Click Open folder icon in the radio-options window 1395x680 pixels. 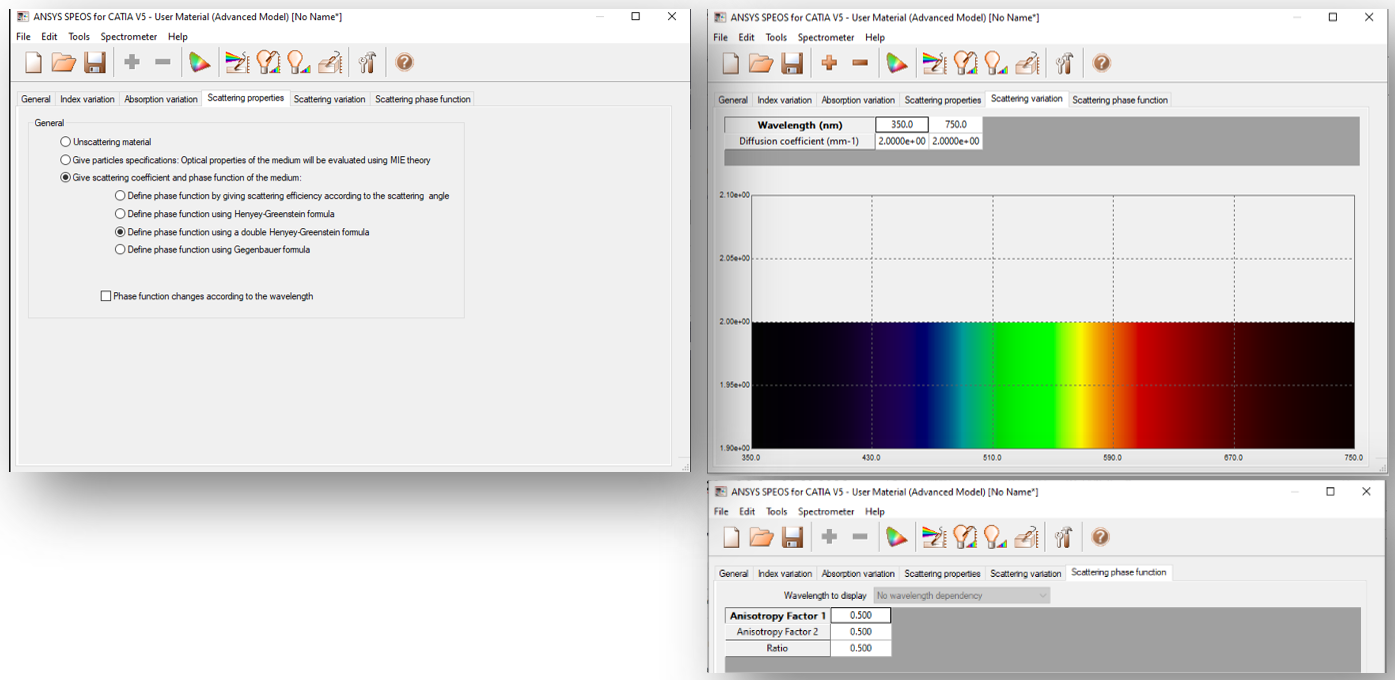coord(64,62)
